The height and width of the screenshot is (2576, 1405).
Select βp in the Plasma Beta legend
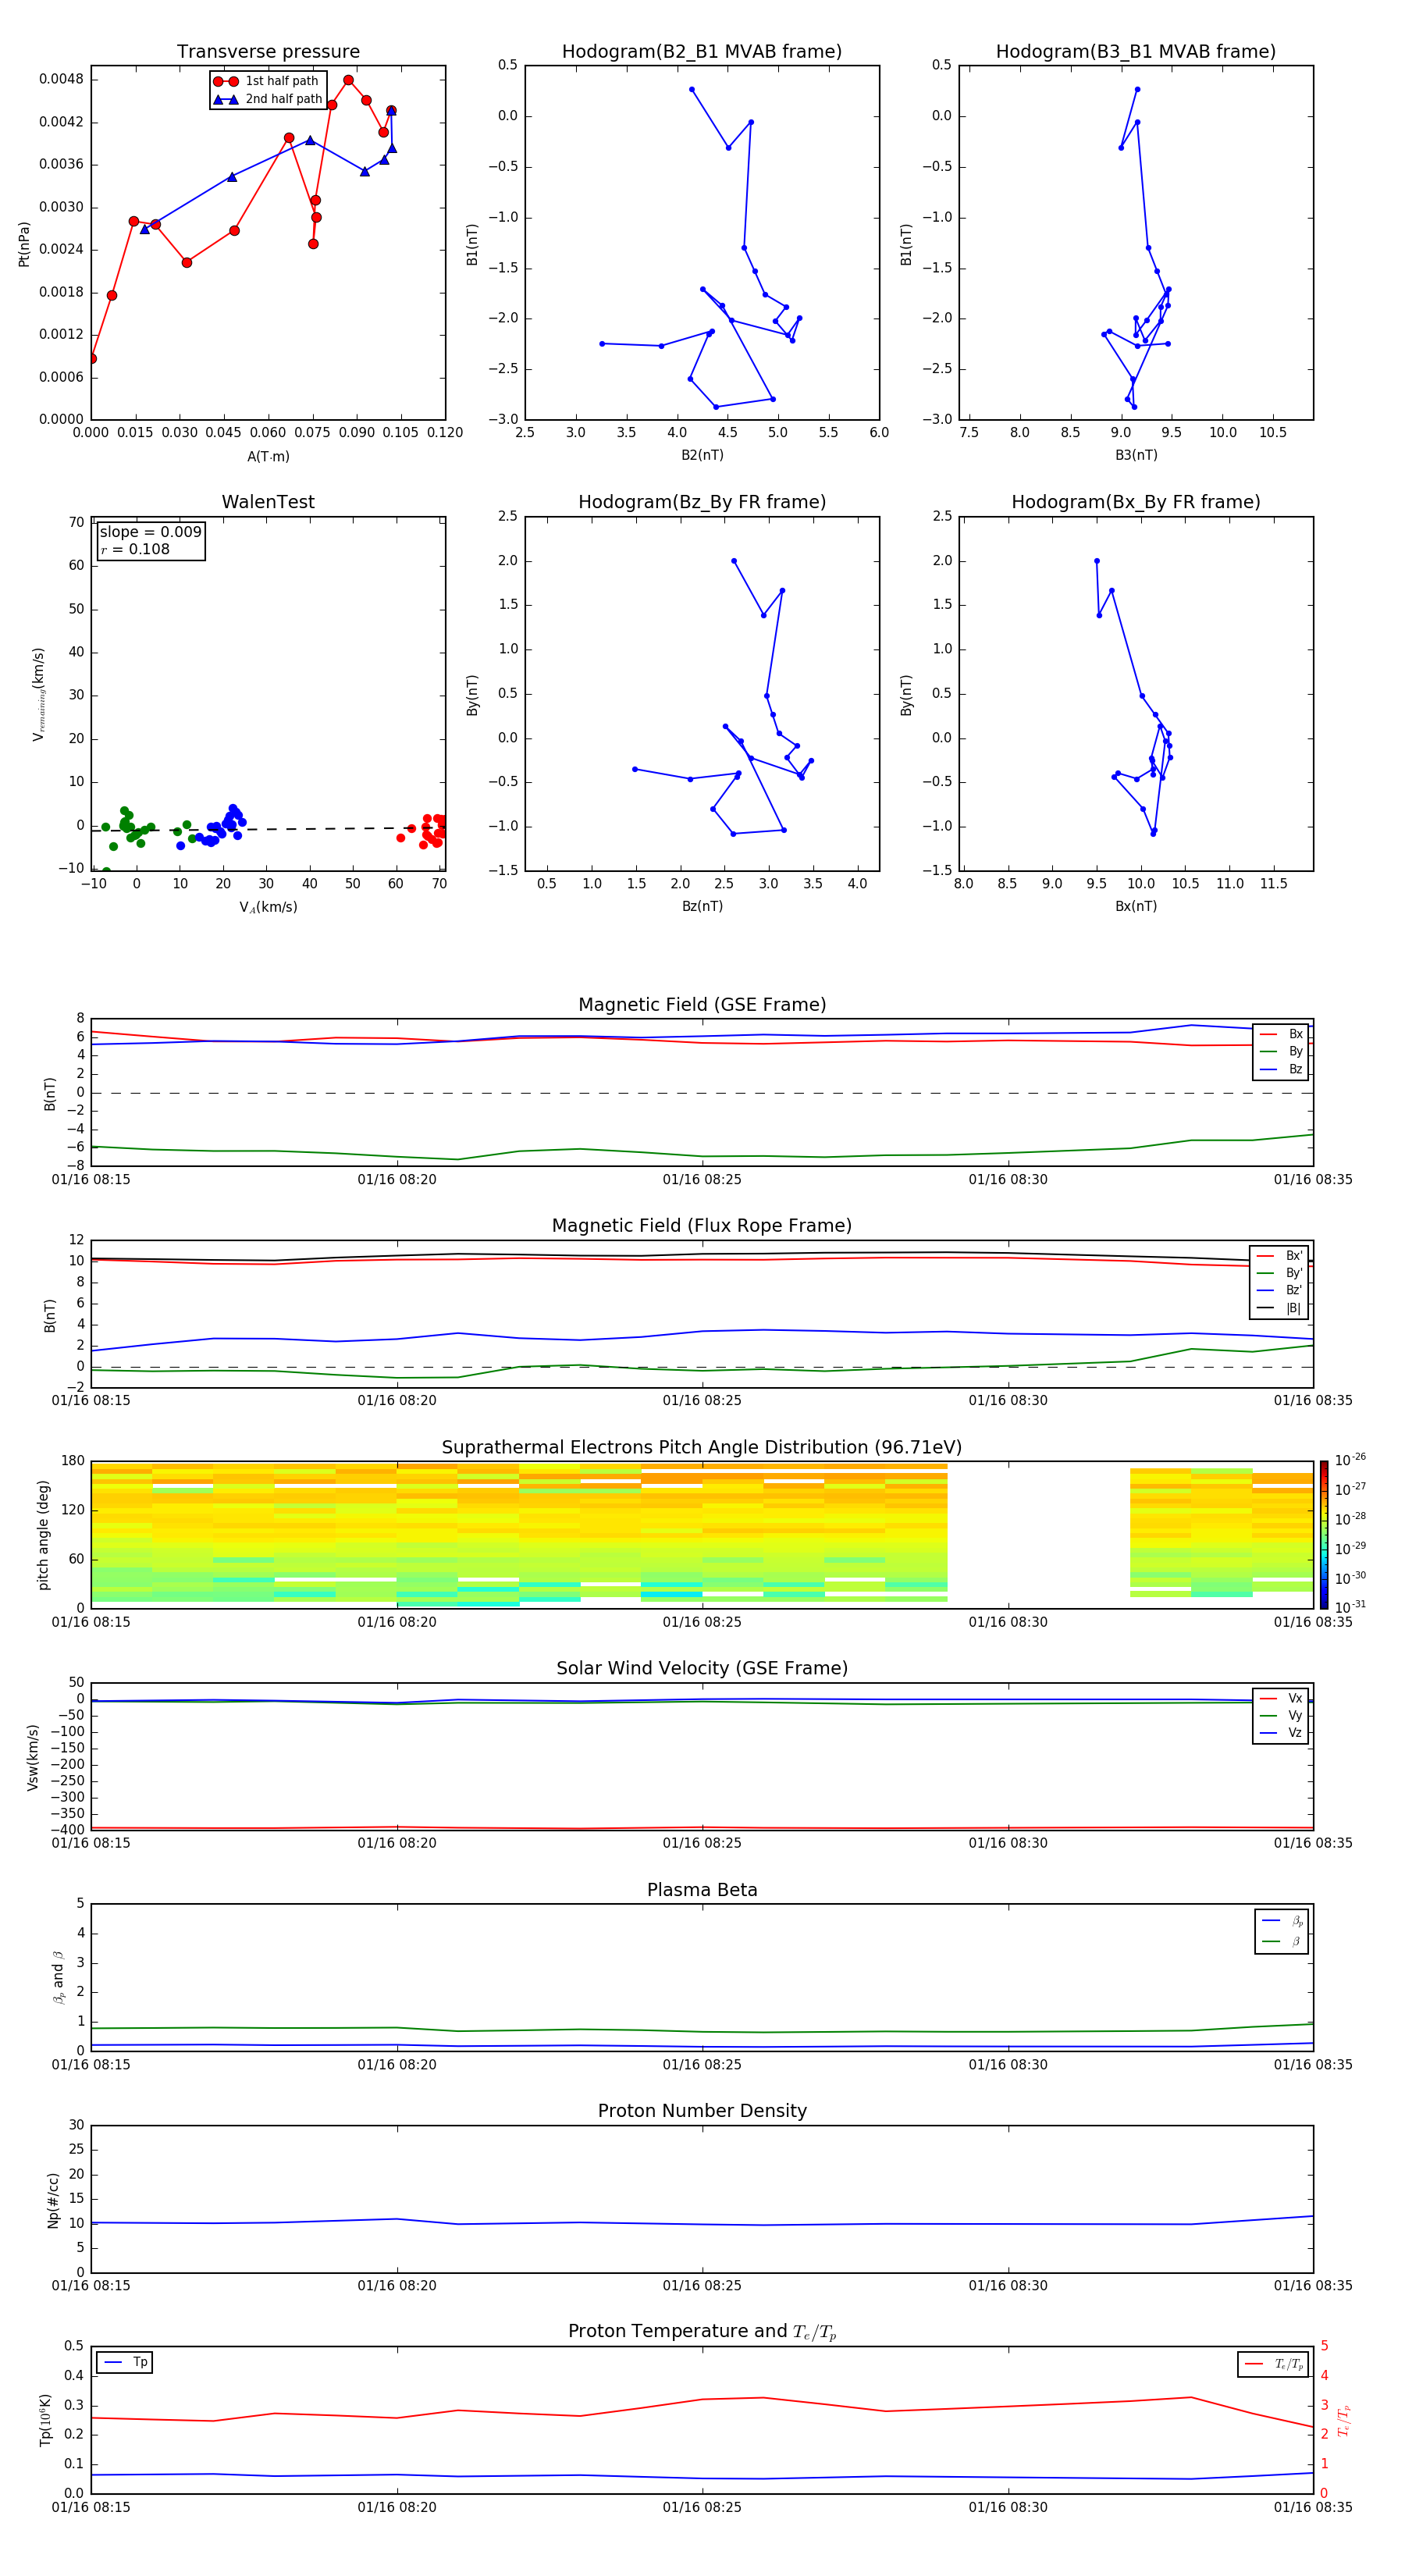1282,1921
